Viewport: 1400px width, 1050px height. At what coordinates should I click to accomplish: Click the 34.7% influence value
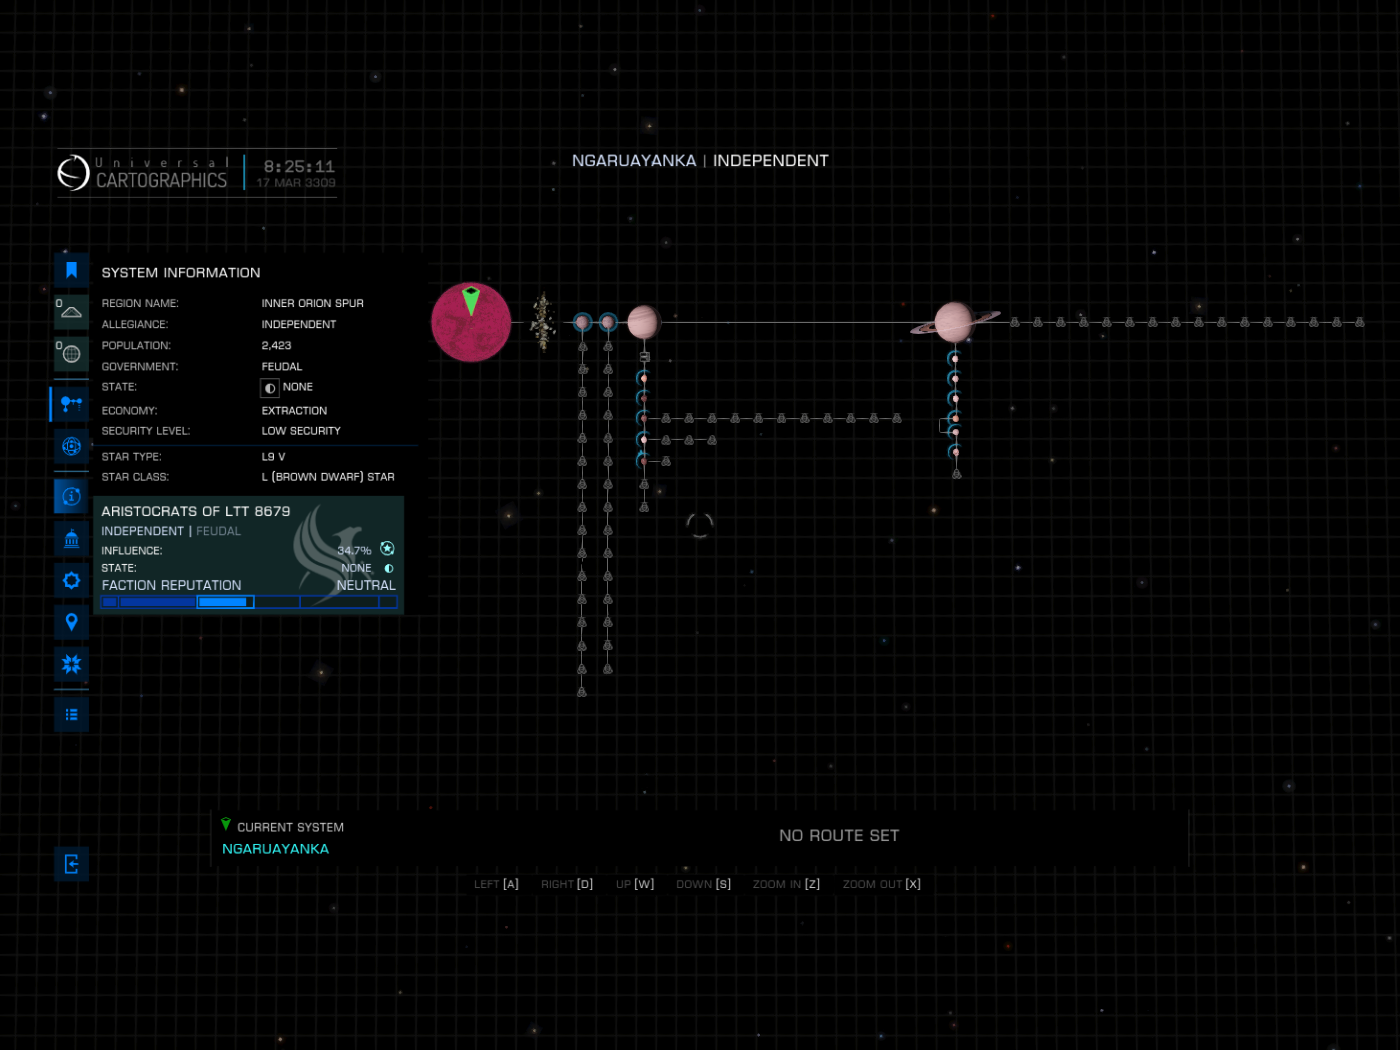(354, 550)
